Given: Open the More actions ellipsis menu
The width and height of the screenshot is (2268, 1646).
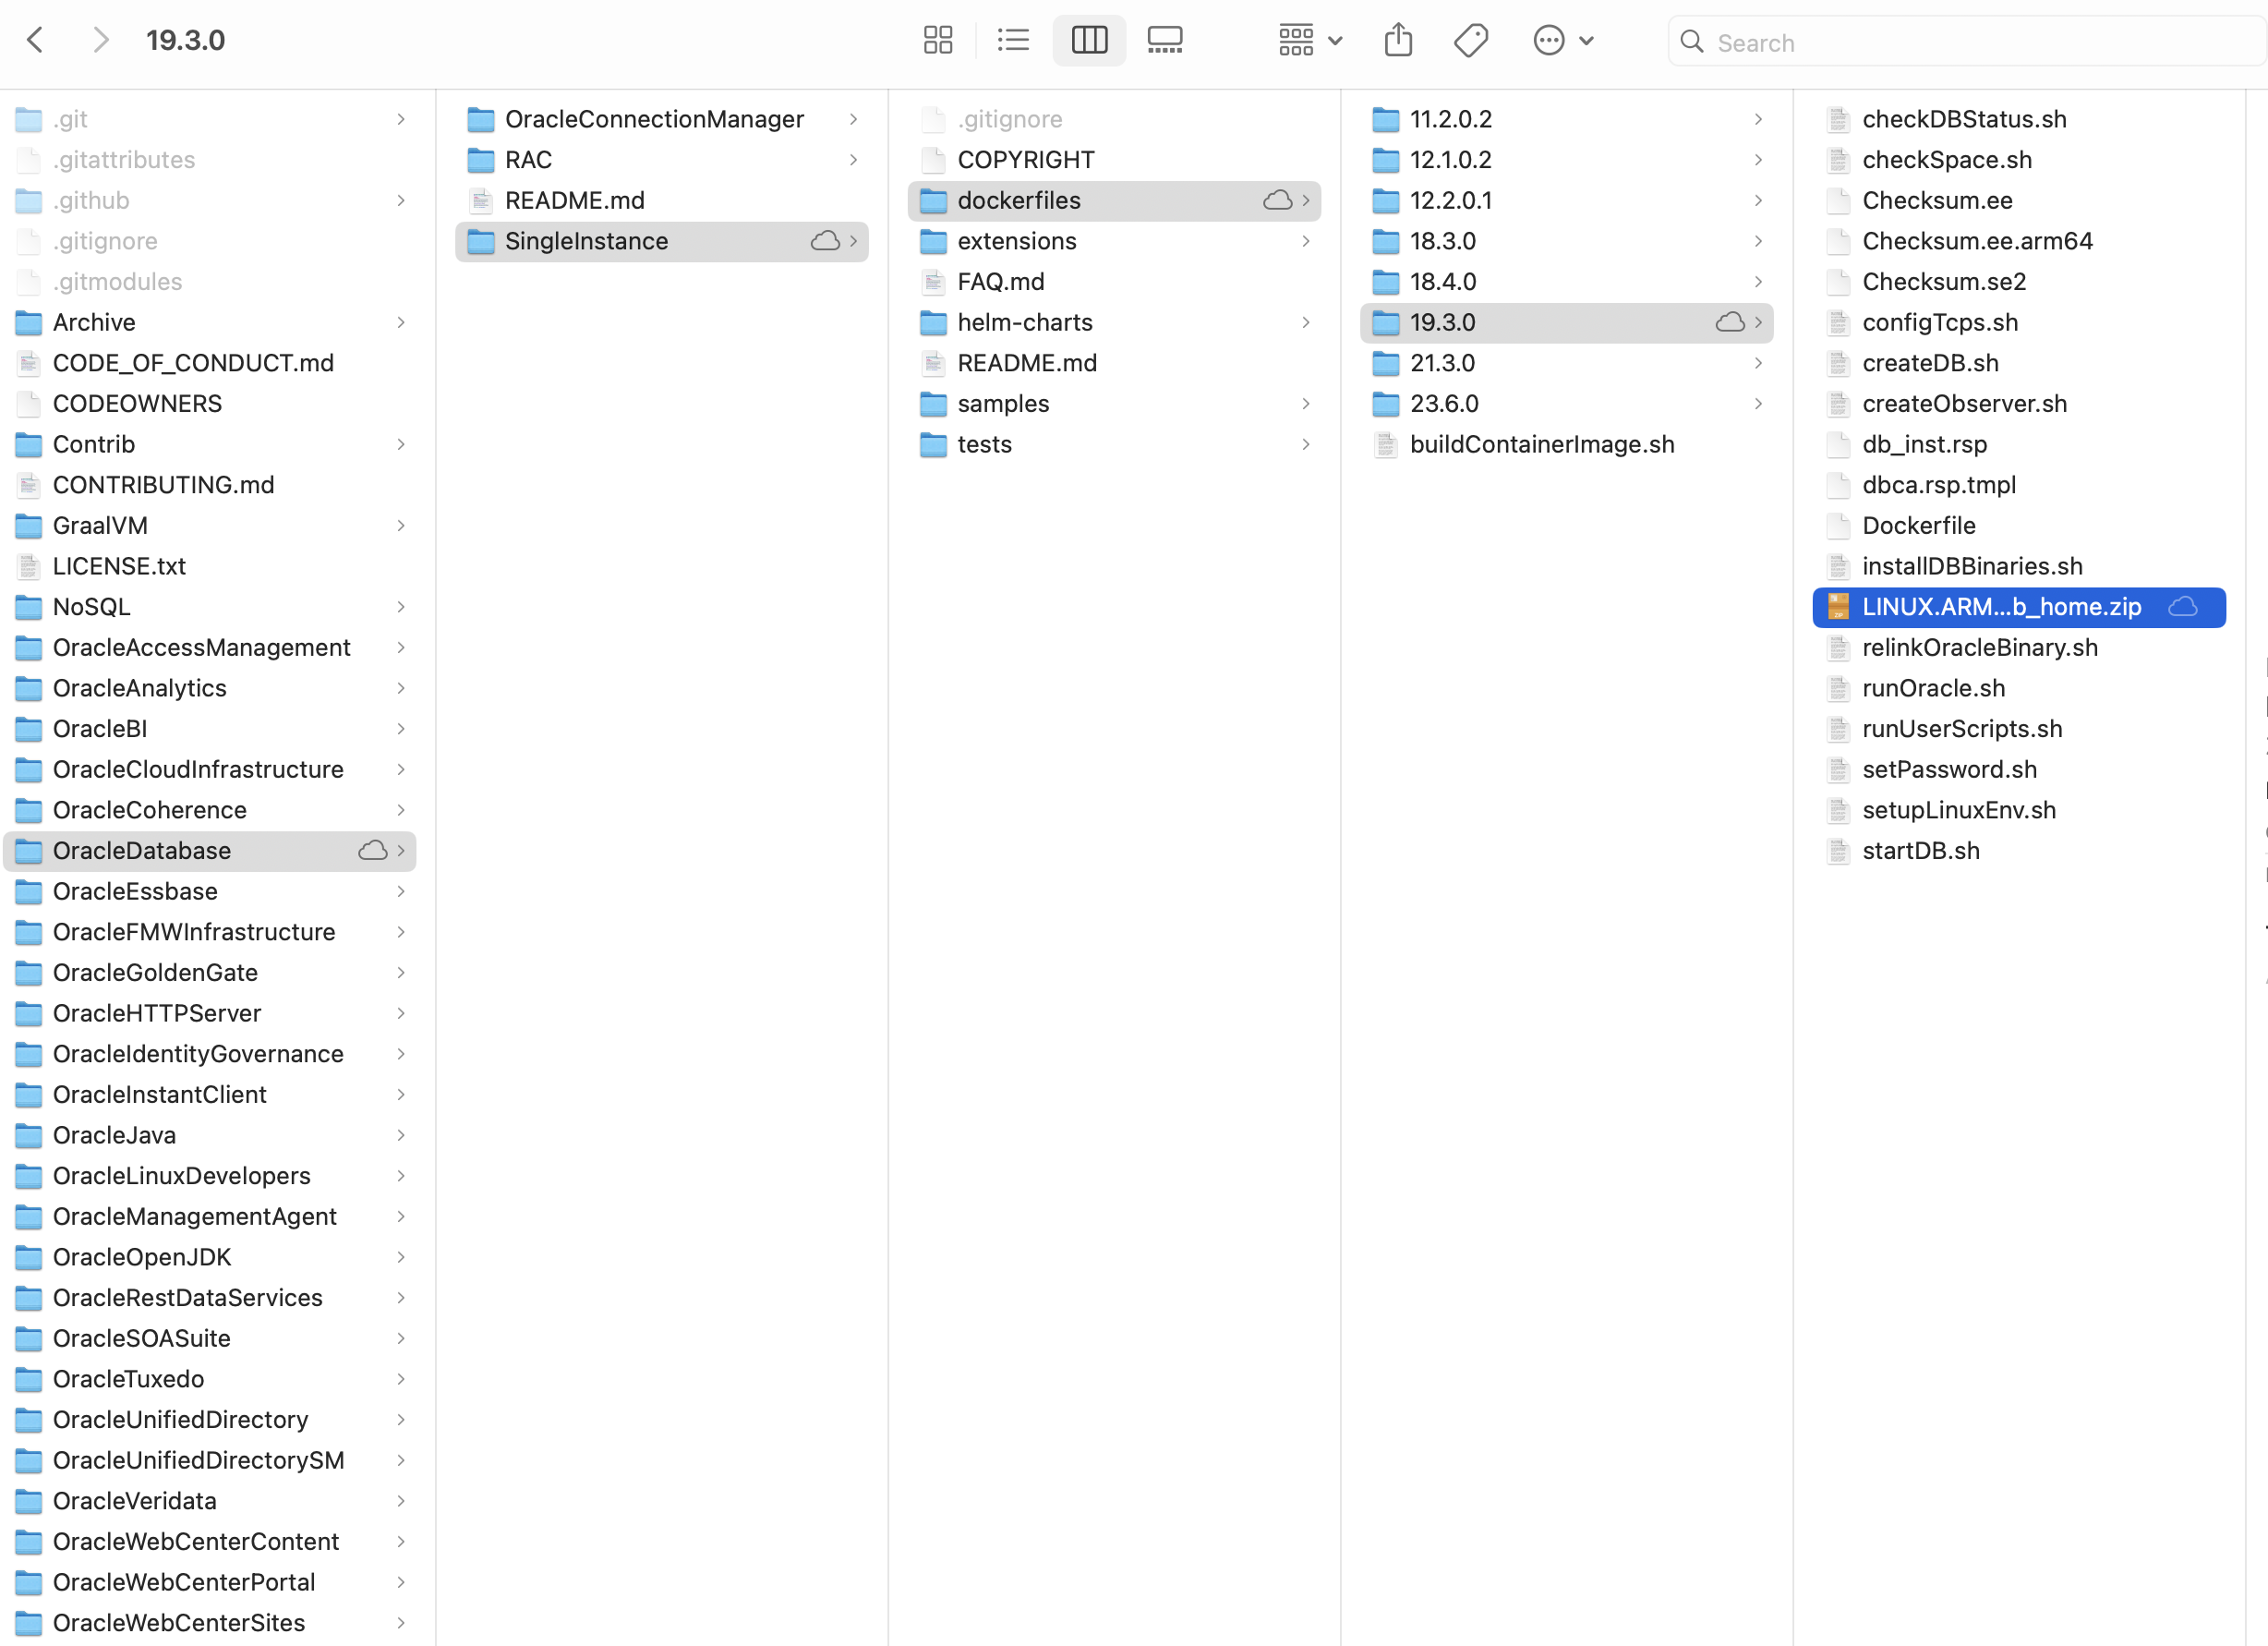Looking at the screenshot, I should 1563,40.
